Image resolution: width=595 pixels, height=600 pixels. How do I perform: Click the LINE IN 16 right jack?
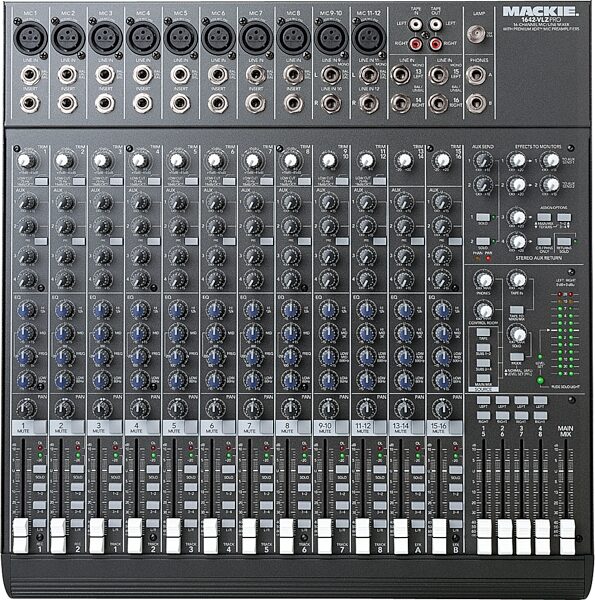tap(438, 103)
